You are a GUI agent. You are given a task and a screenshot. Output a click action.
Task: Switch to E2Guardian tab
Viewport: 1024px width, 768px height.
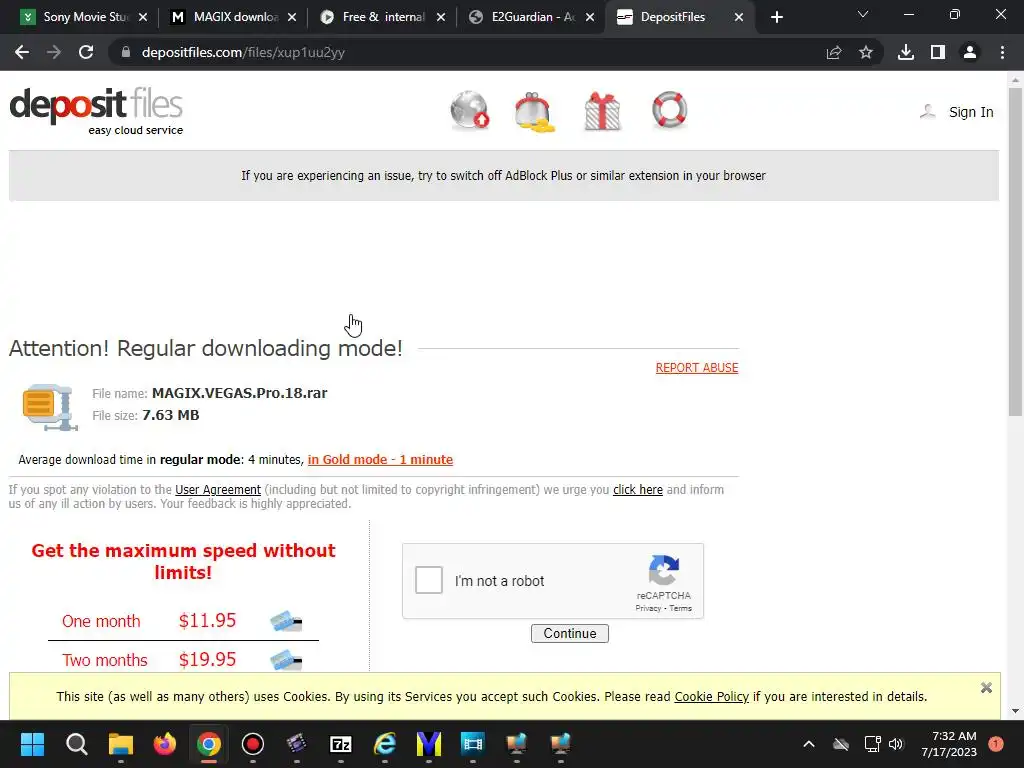[x=532, y=17]
